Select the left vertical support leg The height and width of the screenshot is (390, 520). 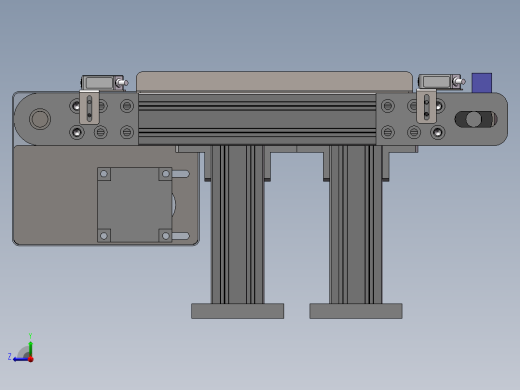coord(238,224)
